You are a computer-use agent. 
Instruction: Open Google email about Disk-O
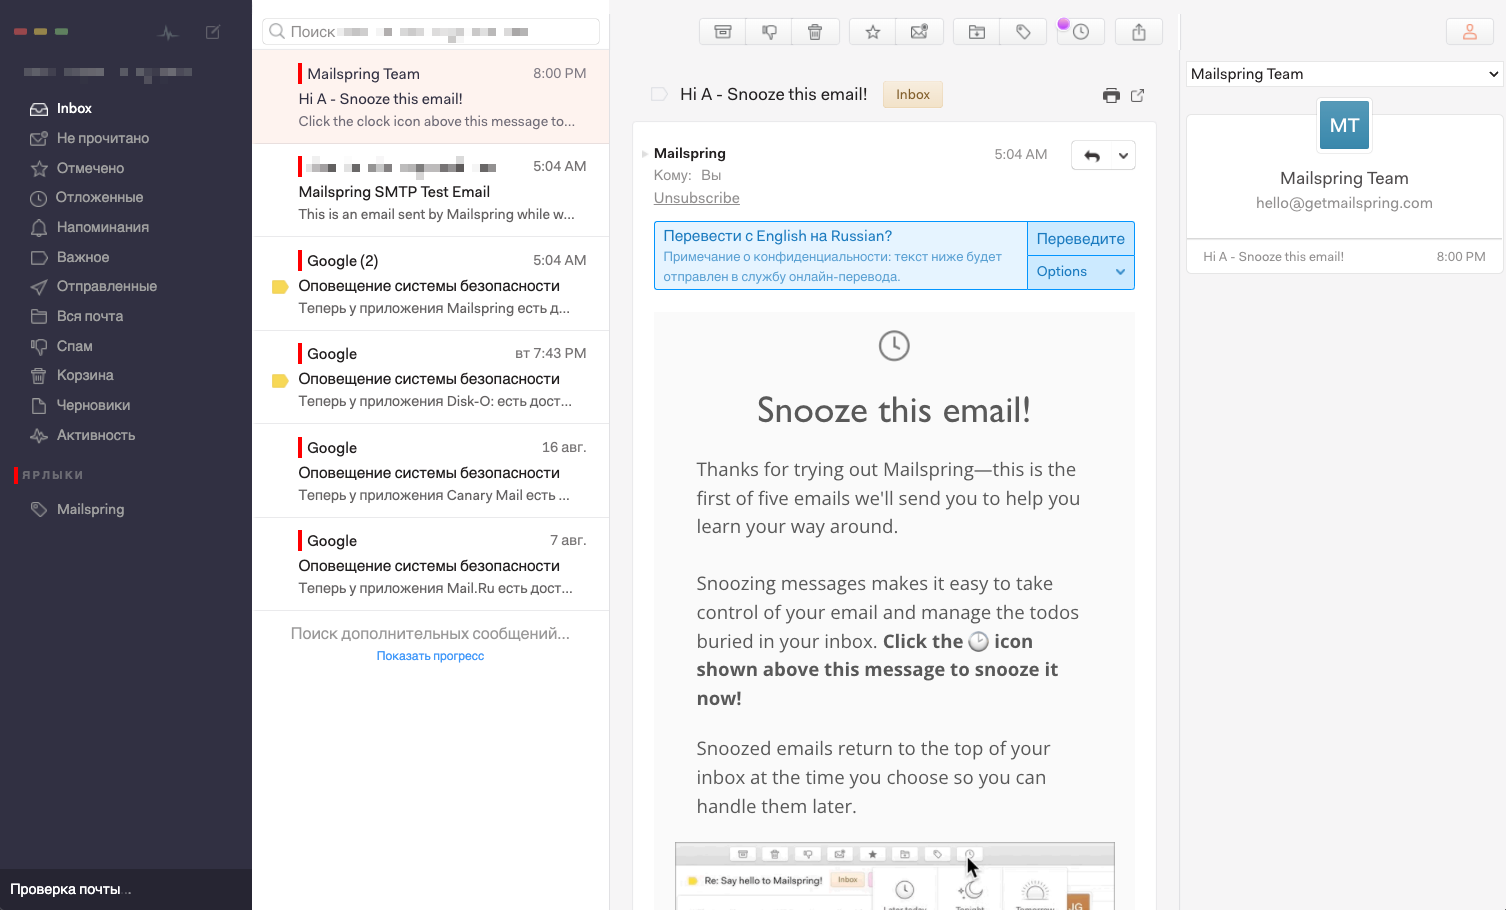pyautogui.click(x=431, y=377)
